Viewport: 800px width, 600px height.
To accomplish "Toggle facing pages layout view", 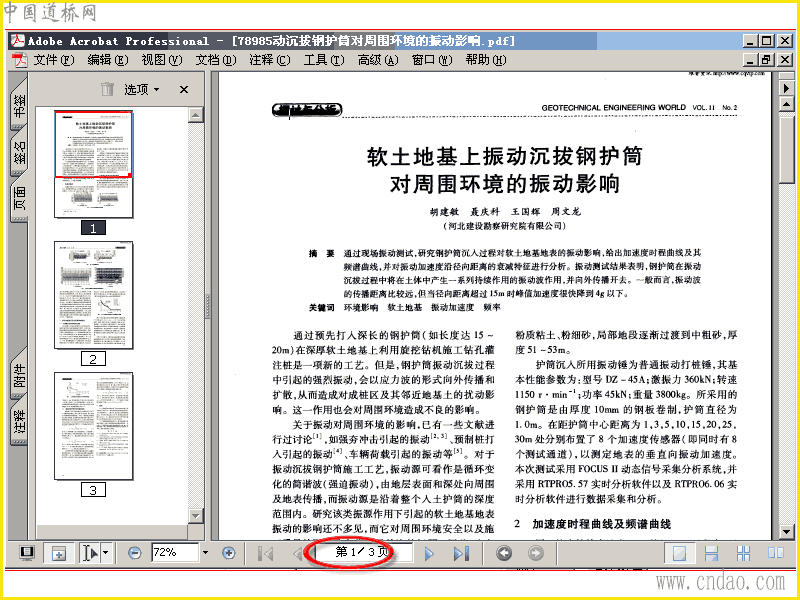I will [776, 553].
